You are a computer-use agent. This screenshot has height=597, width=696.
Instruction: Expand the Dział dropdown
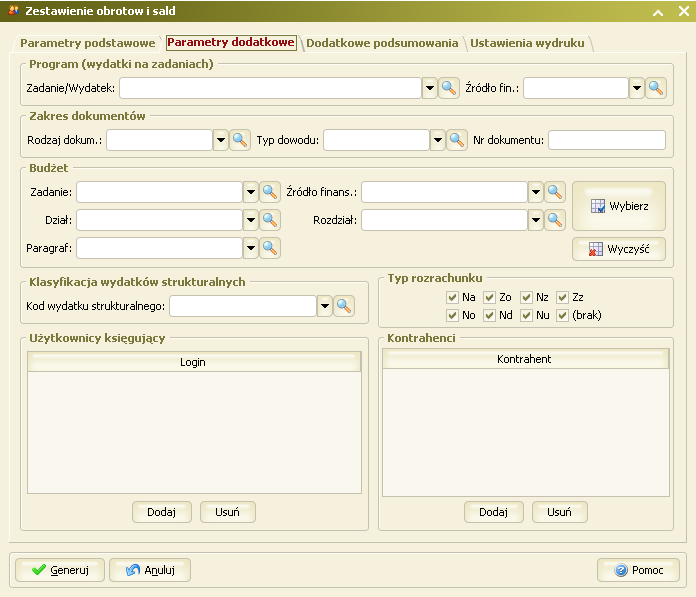(251, 220)
